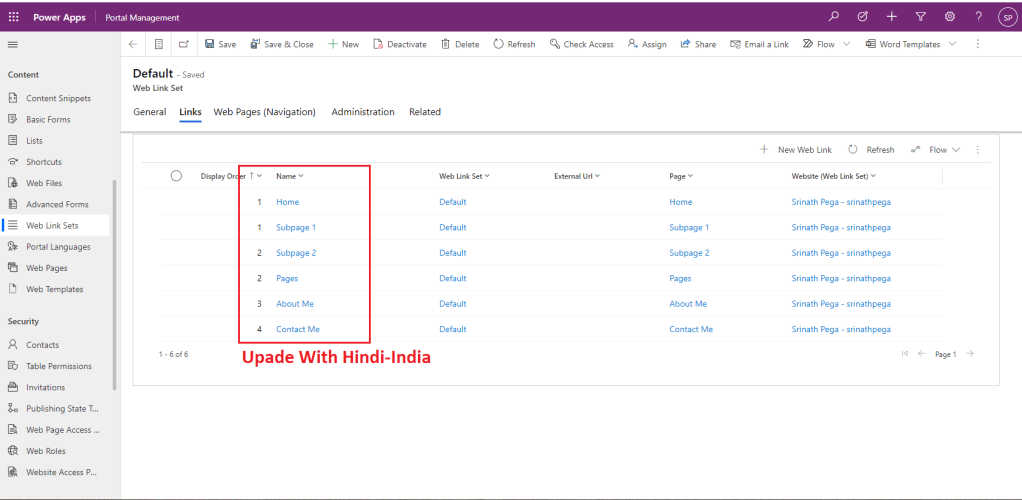Open the Settings gear icon
This screenshot has height=500, width=1022.
[x=950, y=17]
